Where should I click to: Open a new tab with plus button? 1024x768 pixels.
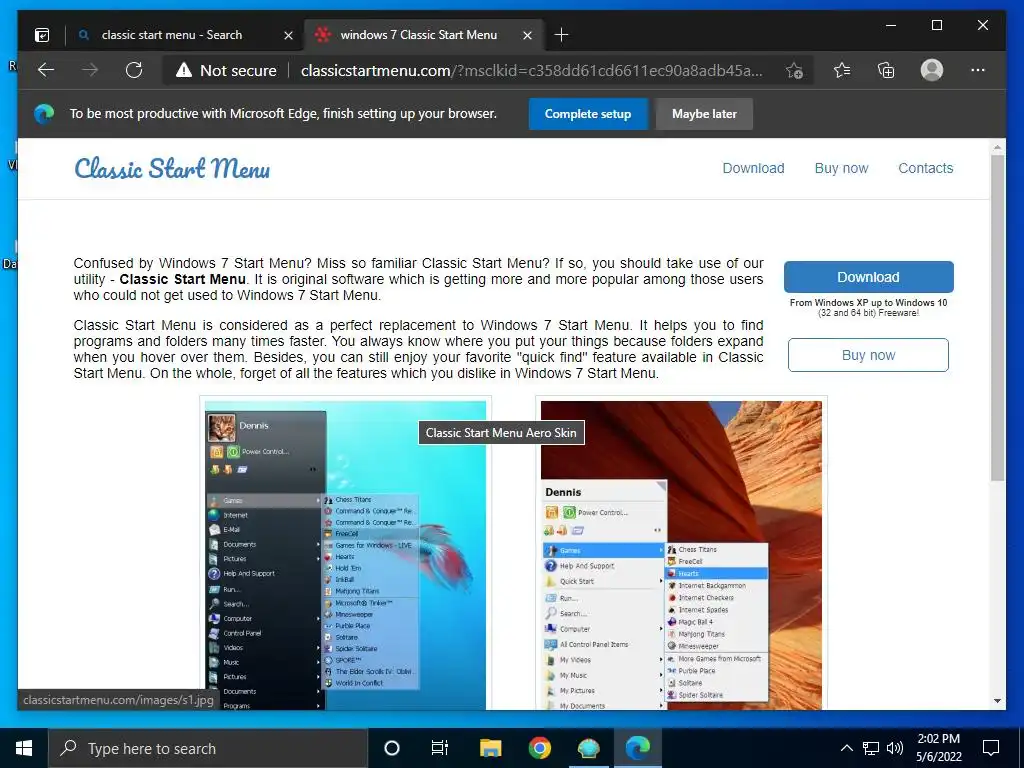tap(561, 35)
